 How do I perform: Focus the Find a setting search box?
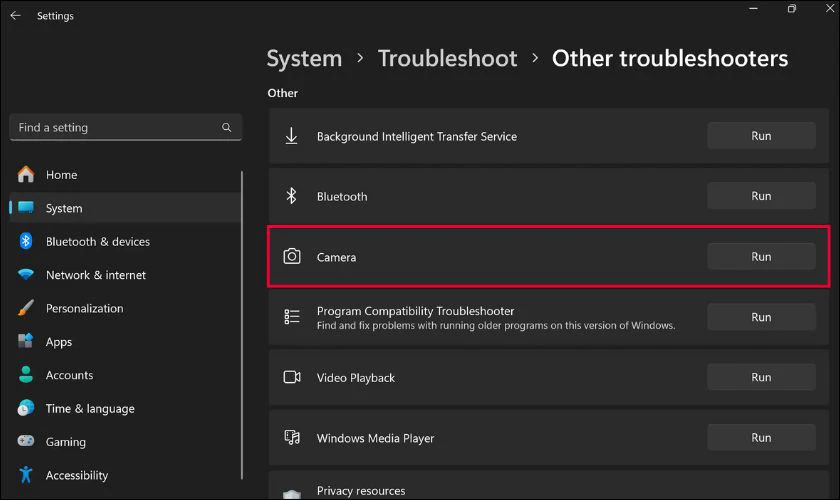(125, 128)
